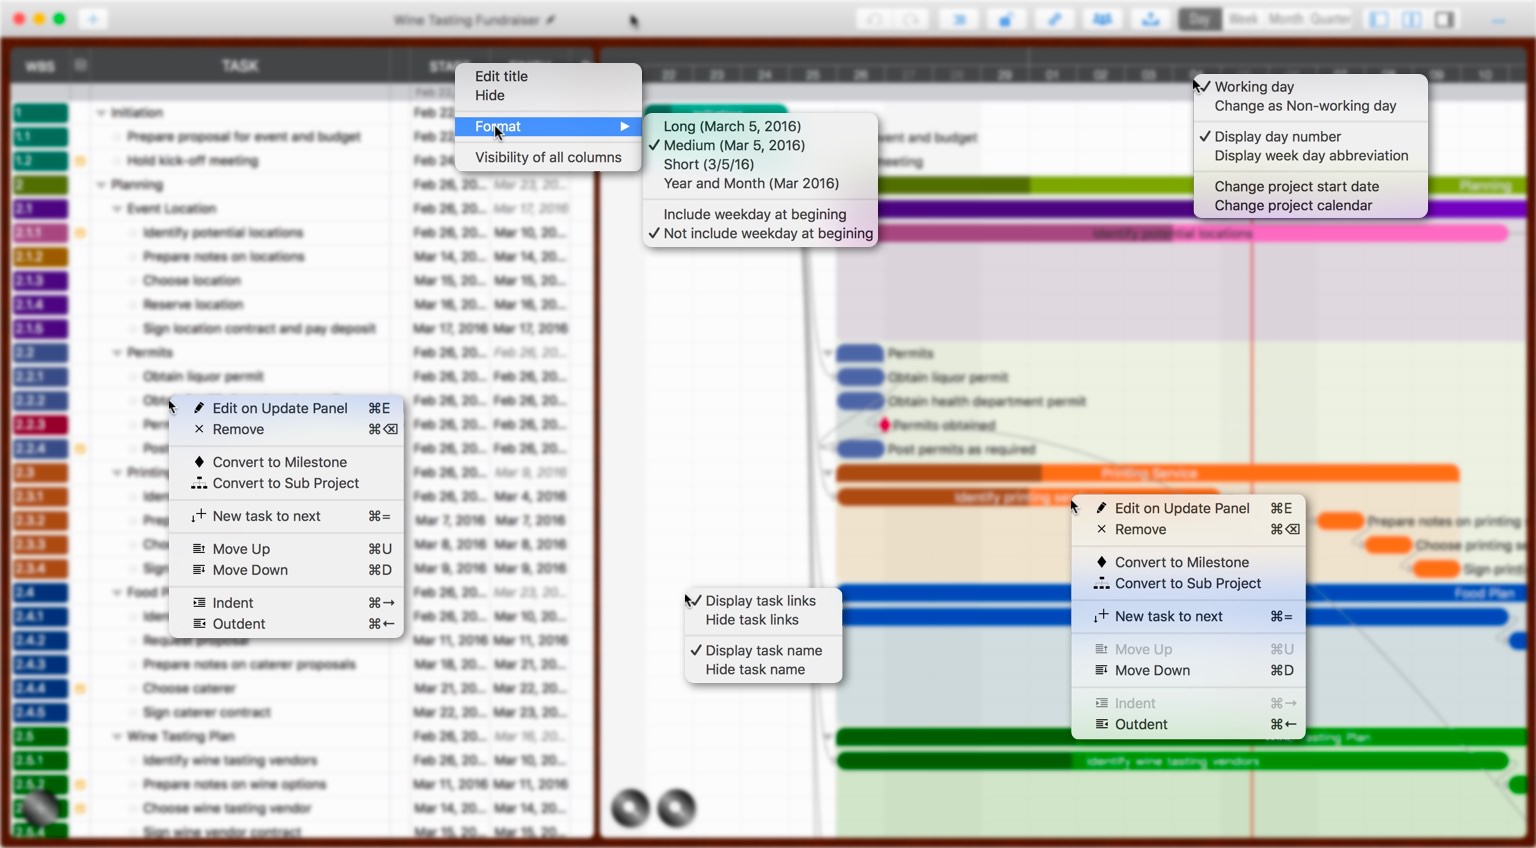The width and height of the screenshot is (1536, 848).
Task: Collapse the Permits task group in task list
Action: (x=117, y=353)
